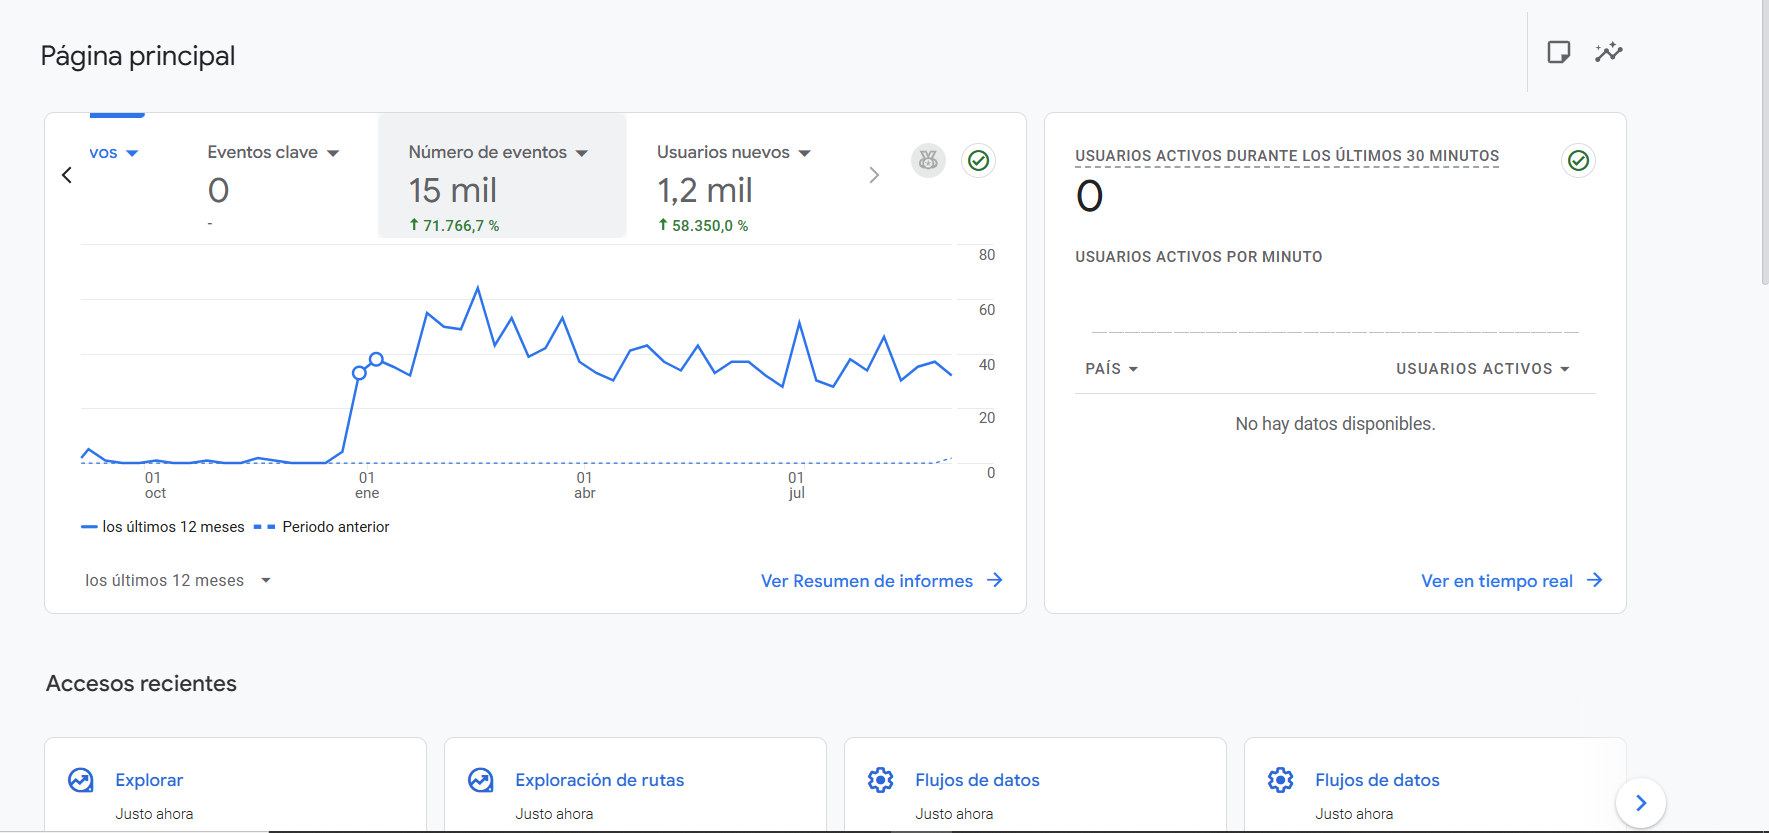The image size is (1769, 833).
Task: Click the 'Periodo anterior' legend entry
Action: coord(322,527)
